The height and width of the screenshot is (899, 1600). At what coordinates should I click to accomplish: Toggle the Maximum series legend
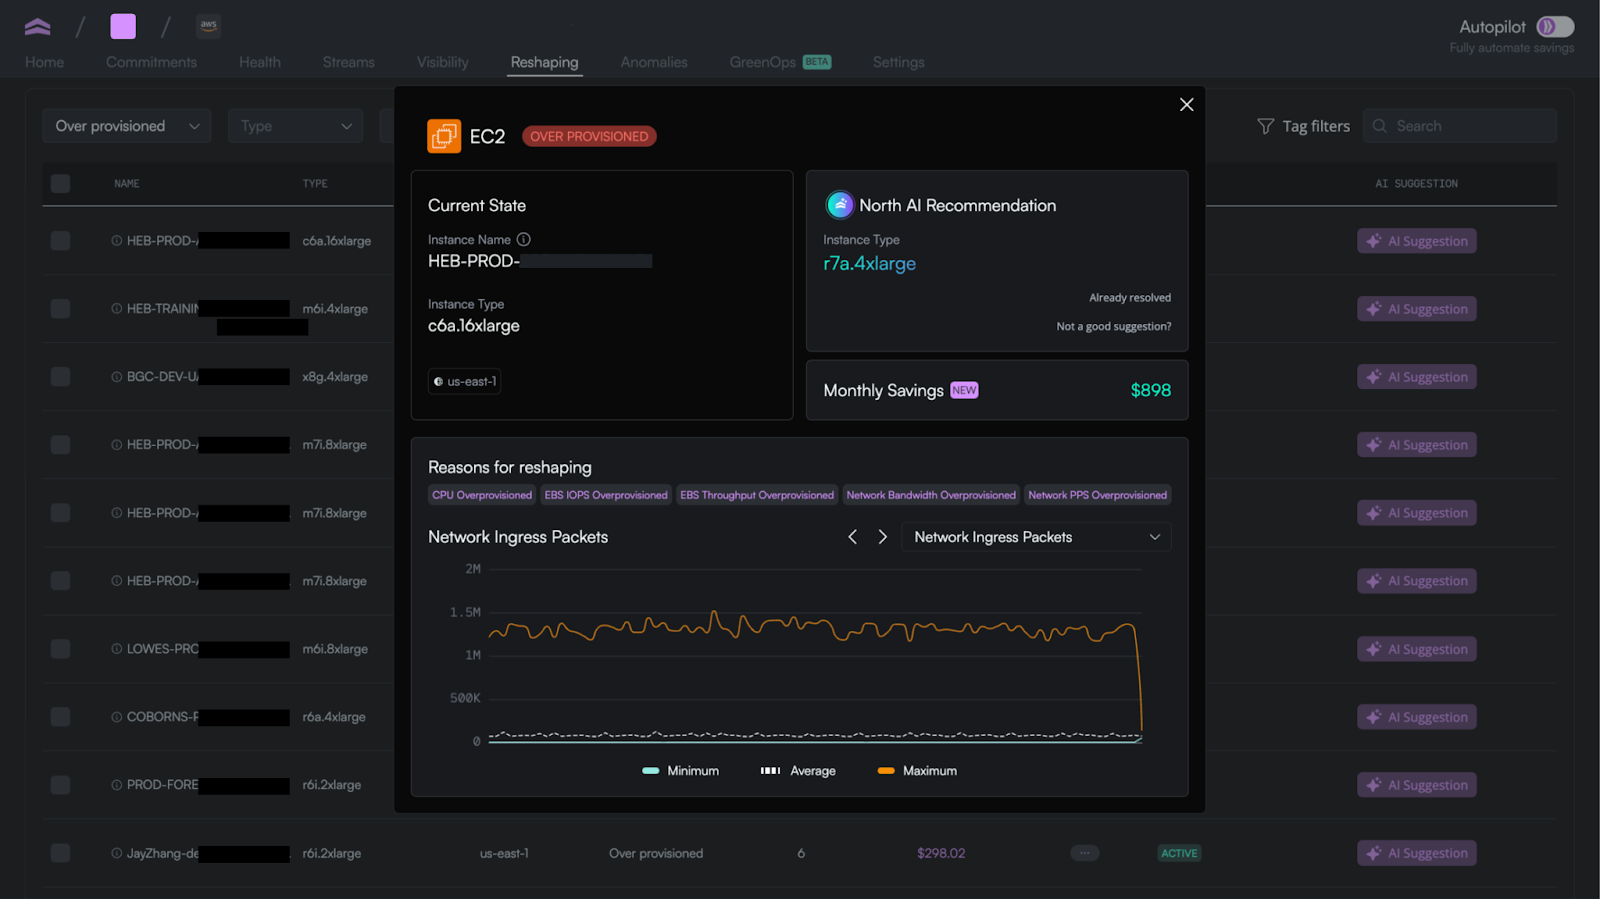[x=917, y=771]
